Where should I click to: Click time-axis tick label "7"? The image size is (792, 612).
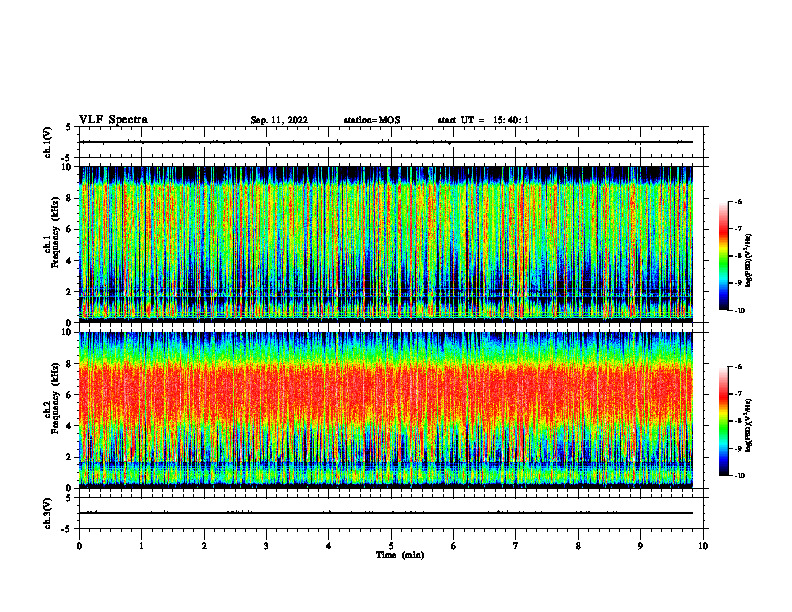516,546
